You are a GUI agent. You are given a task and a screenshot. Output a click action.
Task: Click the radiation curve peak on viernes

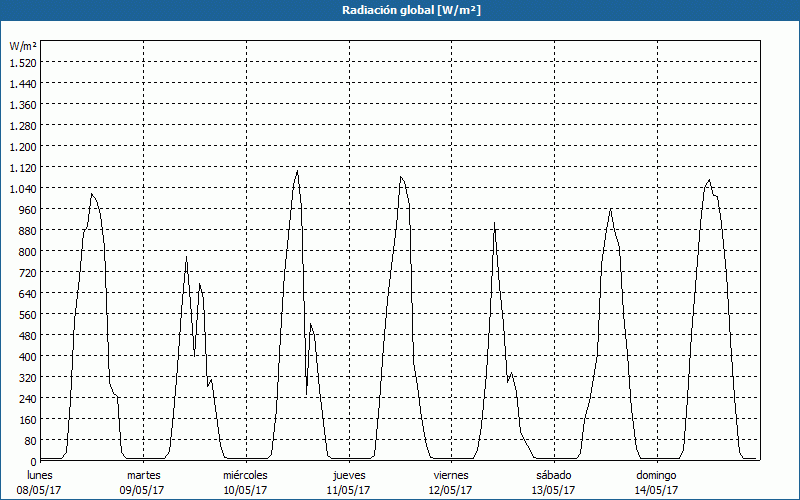pos(494,224)
